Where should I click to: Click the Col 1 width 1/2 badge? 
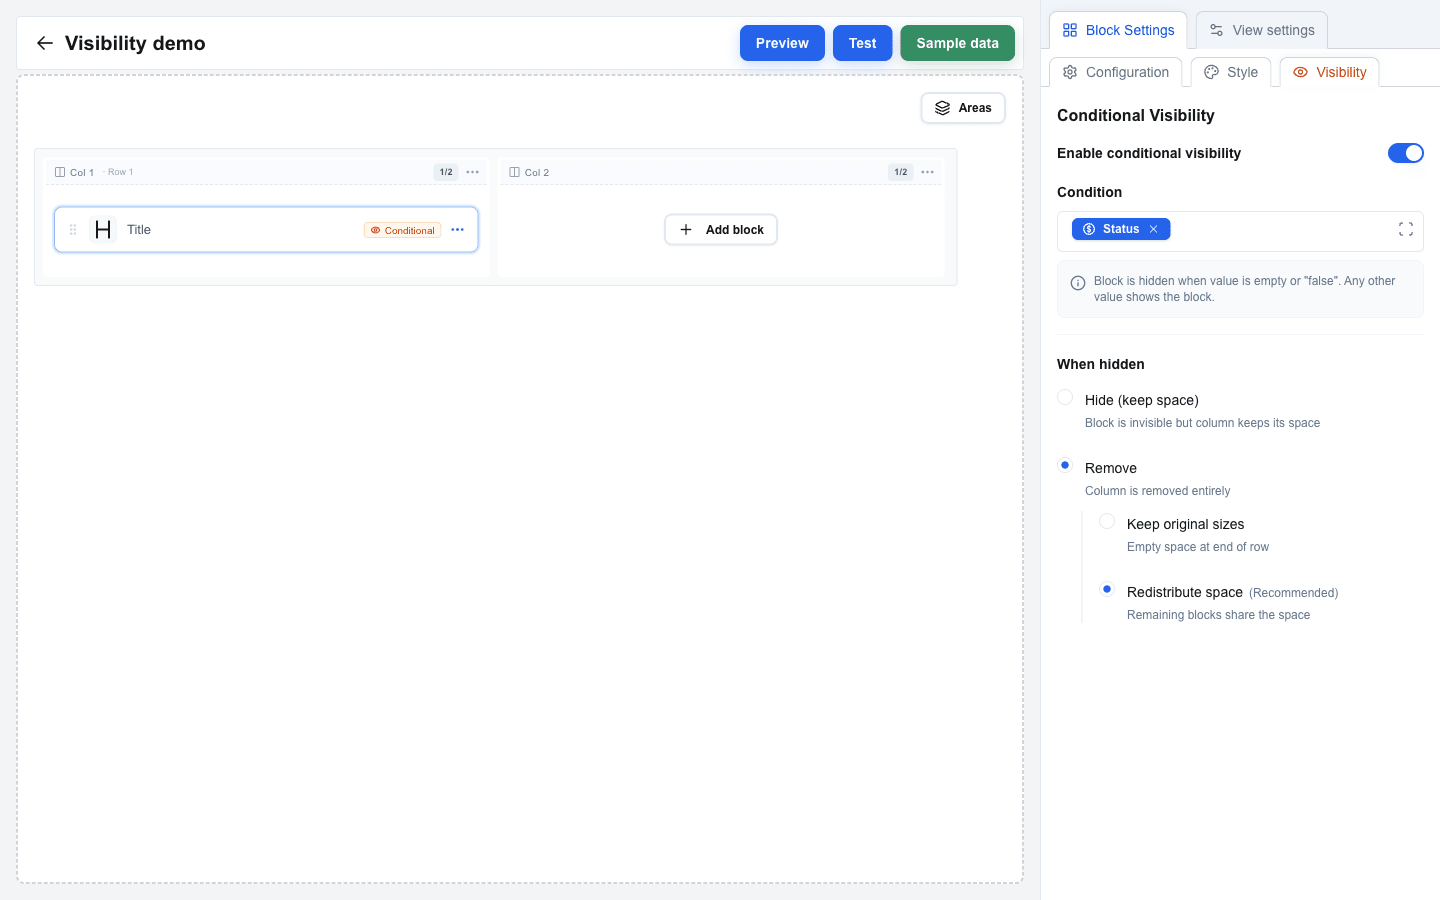pyautogui.click(x=446, y=172)
